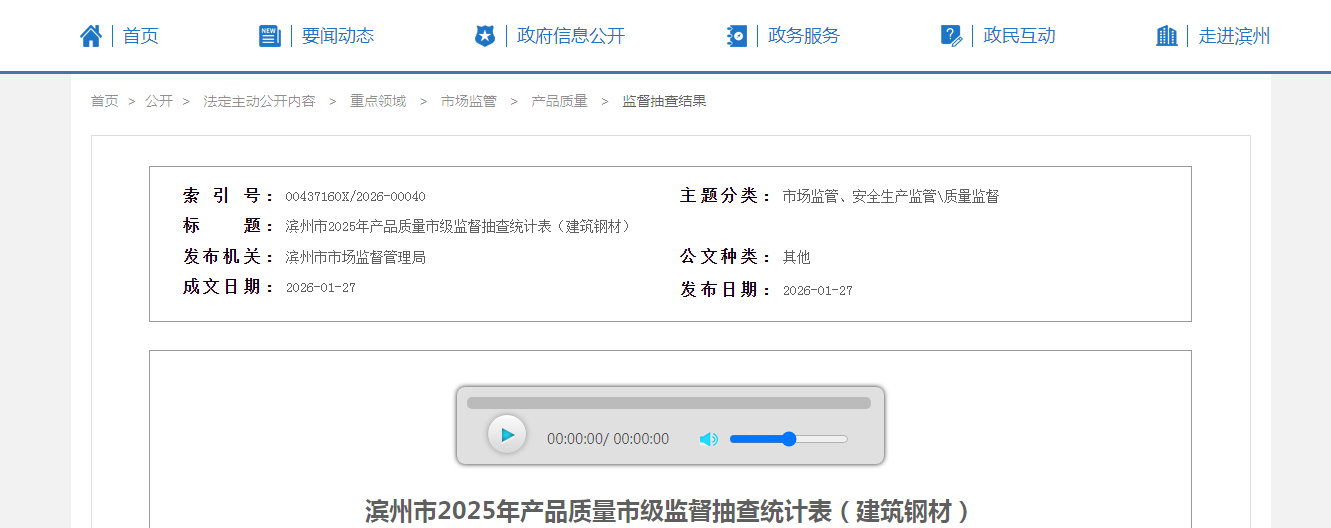This screenshot has width=1331, height=528.
Task: Click the large article heading 滨州市2025年产品质量市级监督抽查统计表
Action: click(669, 511)
